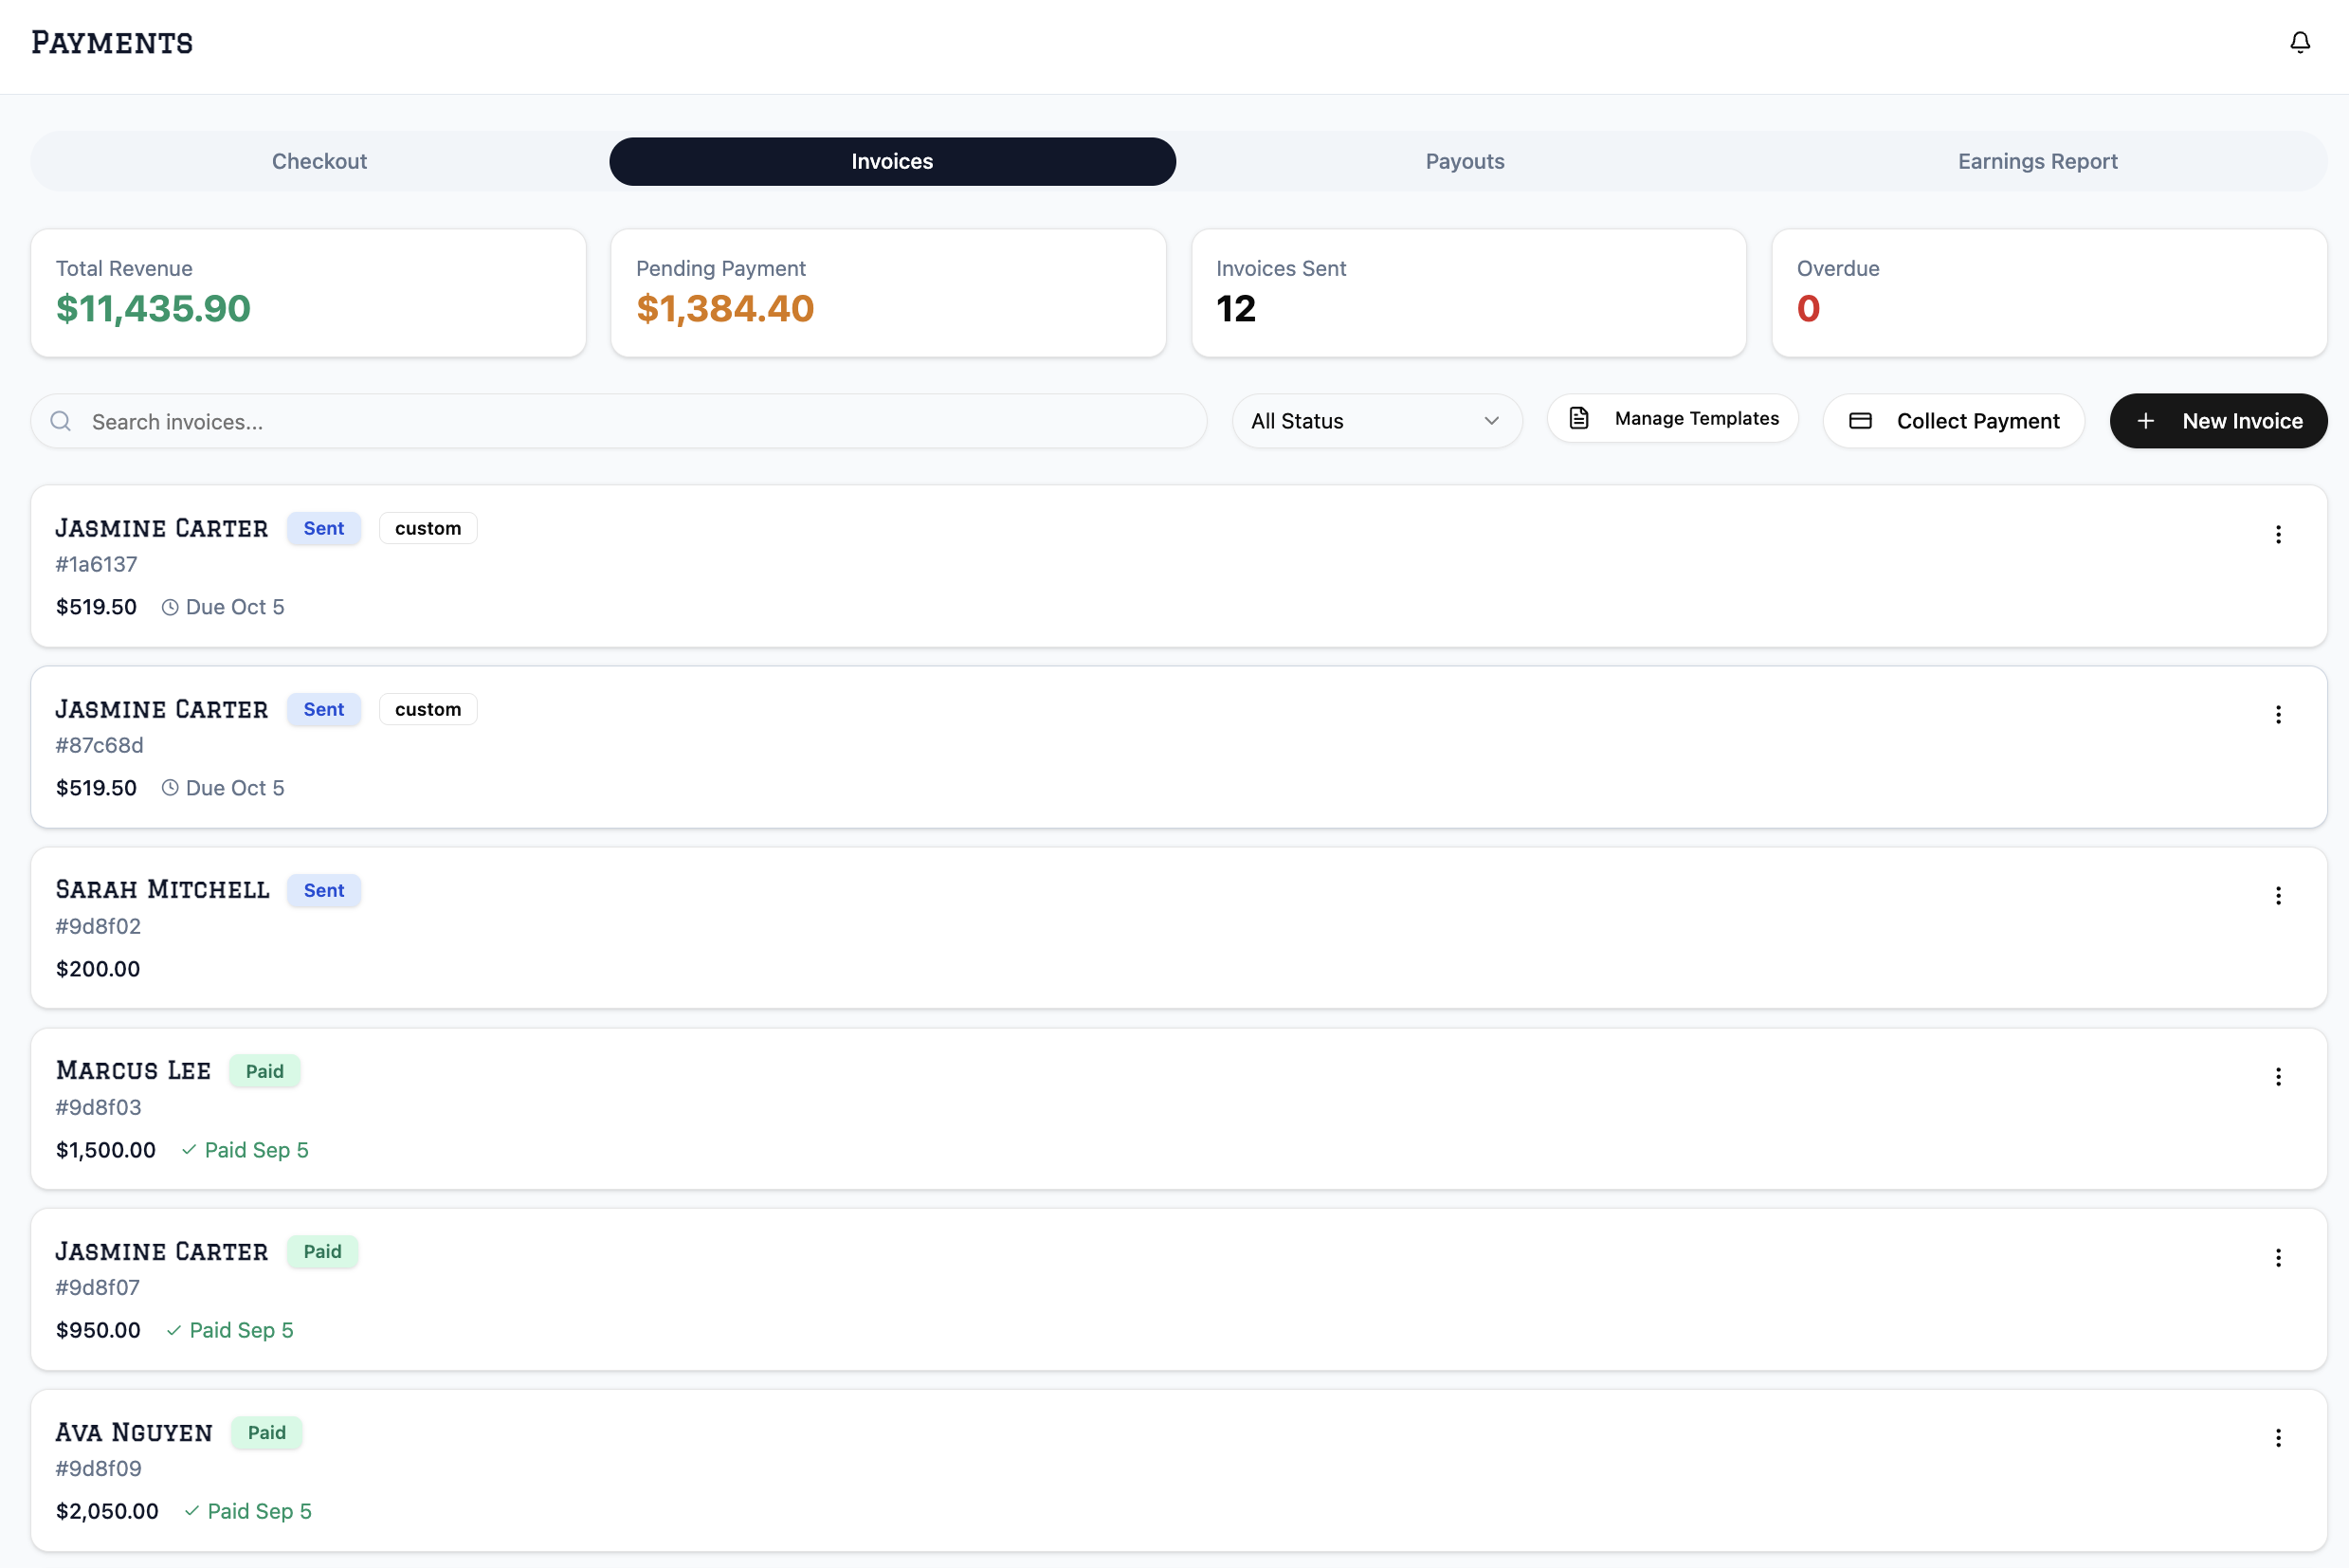The width and height of the screenshot is (2349, 1568).
Task: Click Ava Nguyen's Paid badge
Action: 266,1432
